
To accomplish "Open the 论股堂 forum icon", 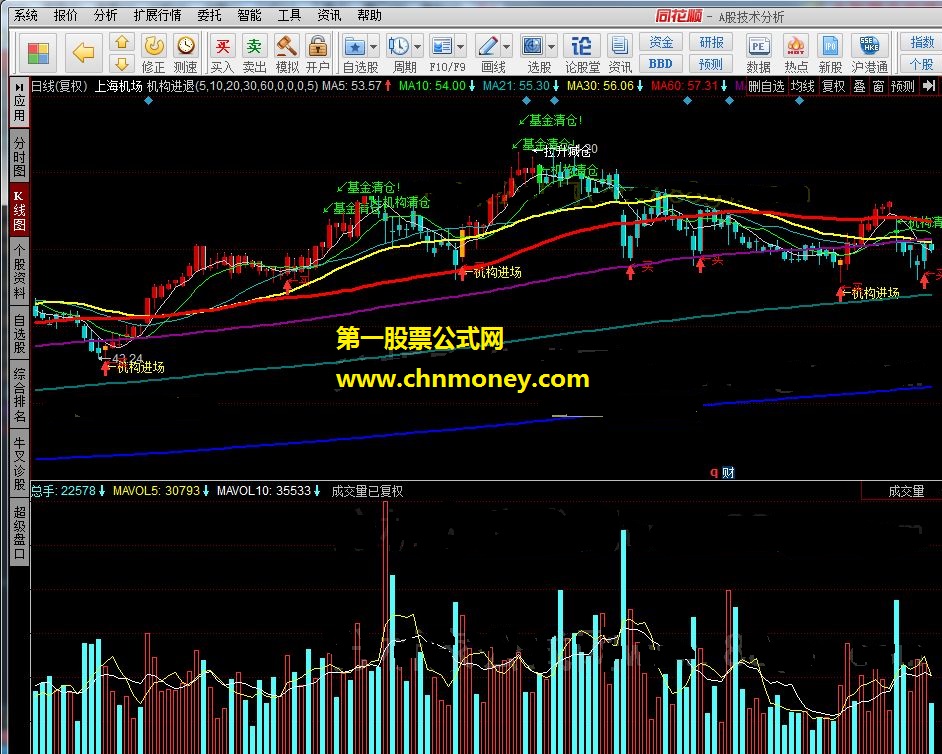I will [582, 46].
